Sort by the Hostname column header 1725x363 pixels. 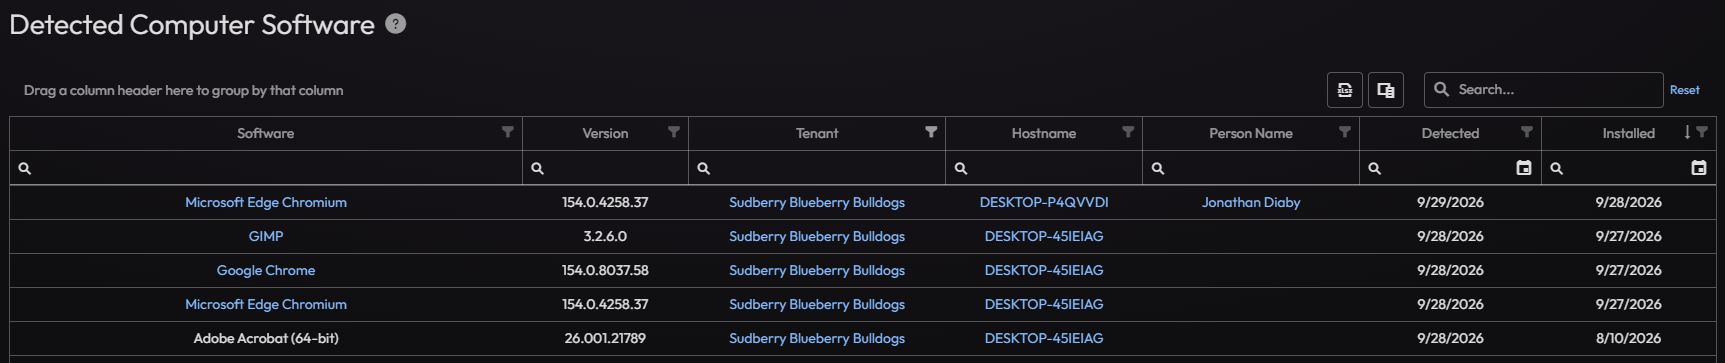tap(1044, 133)
